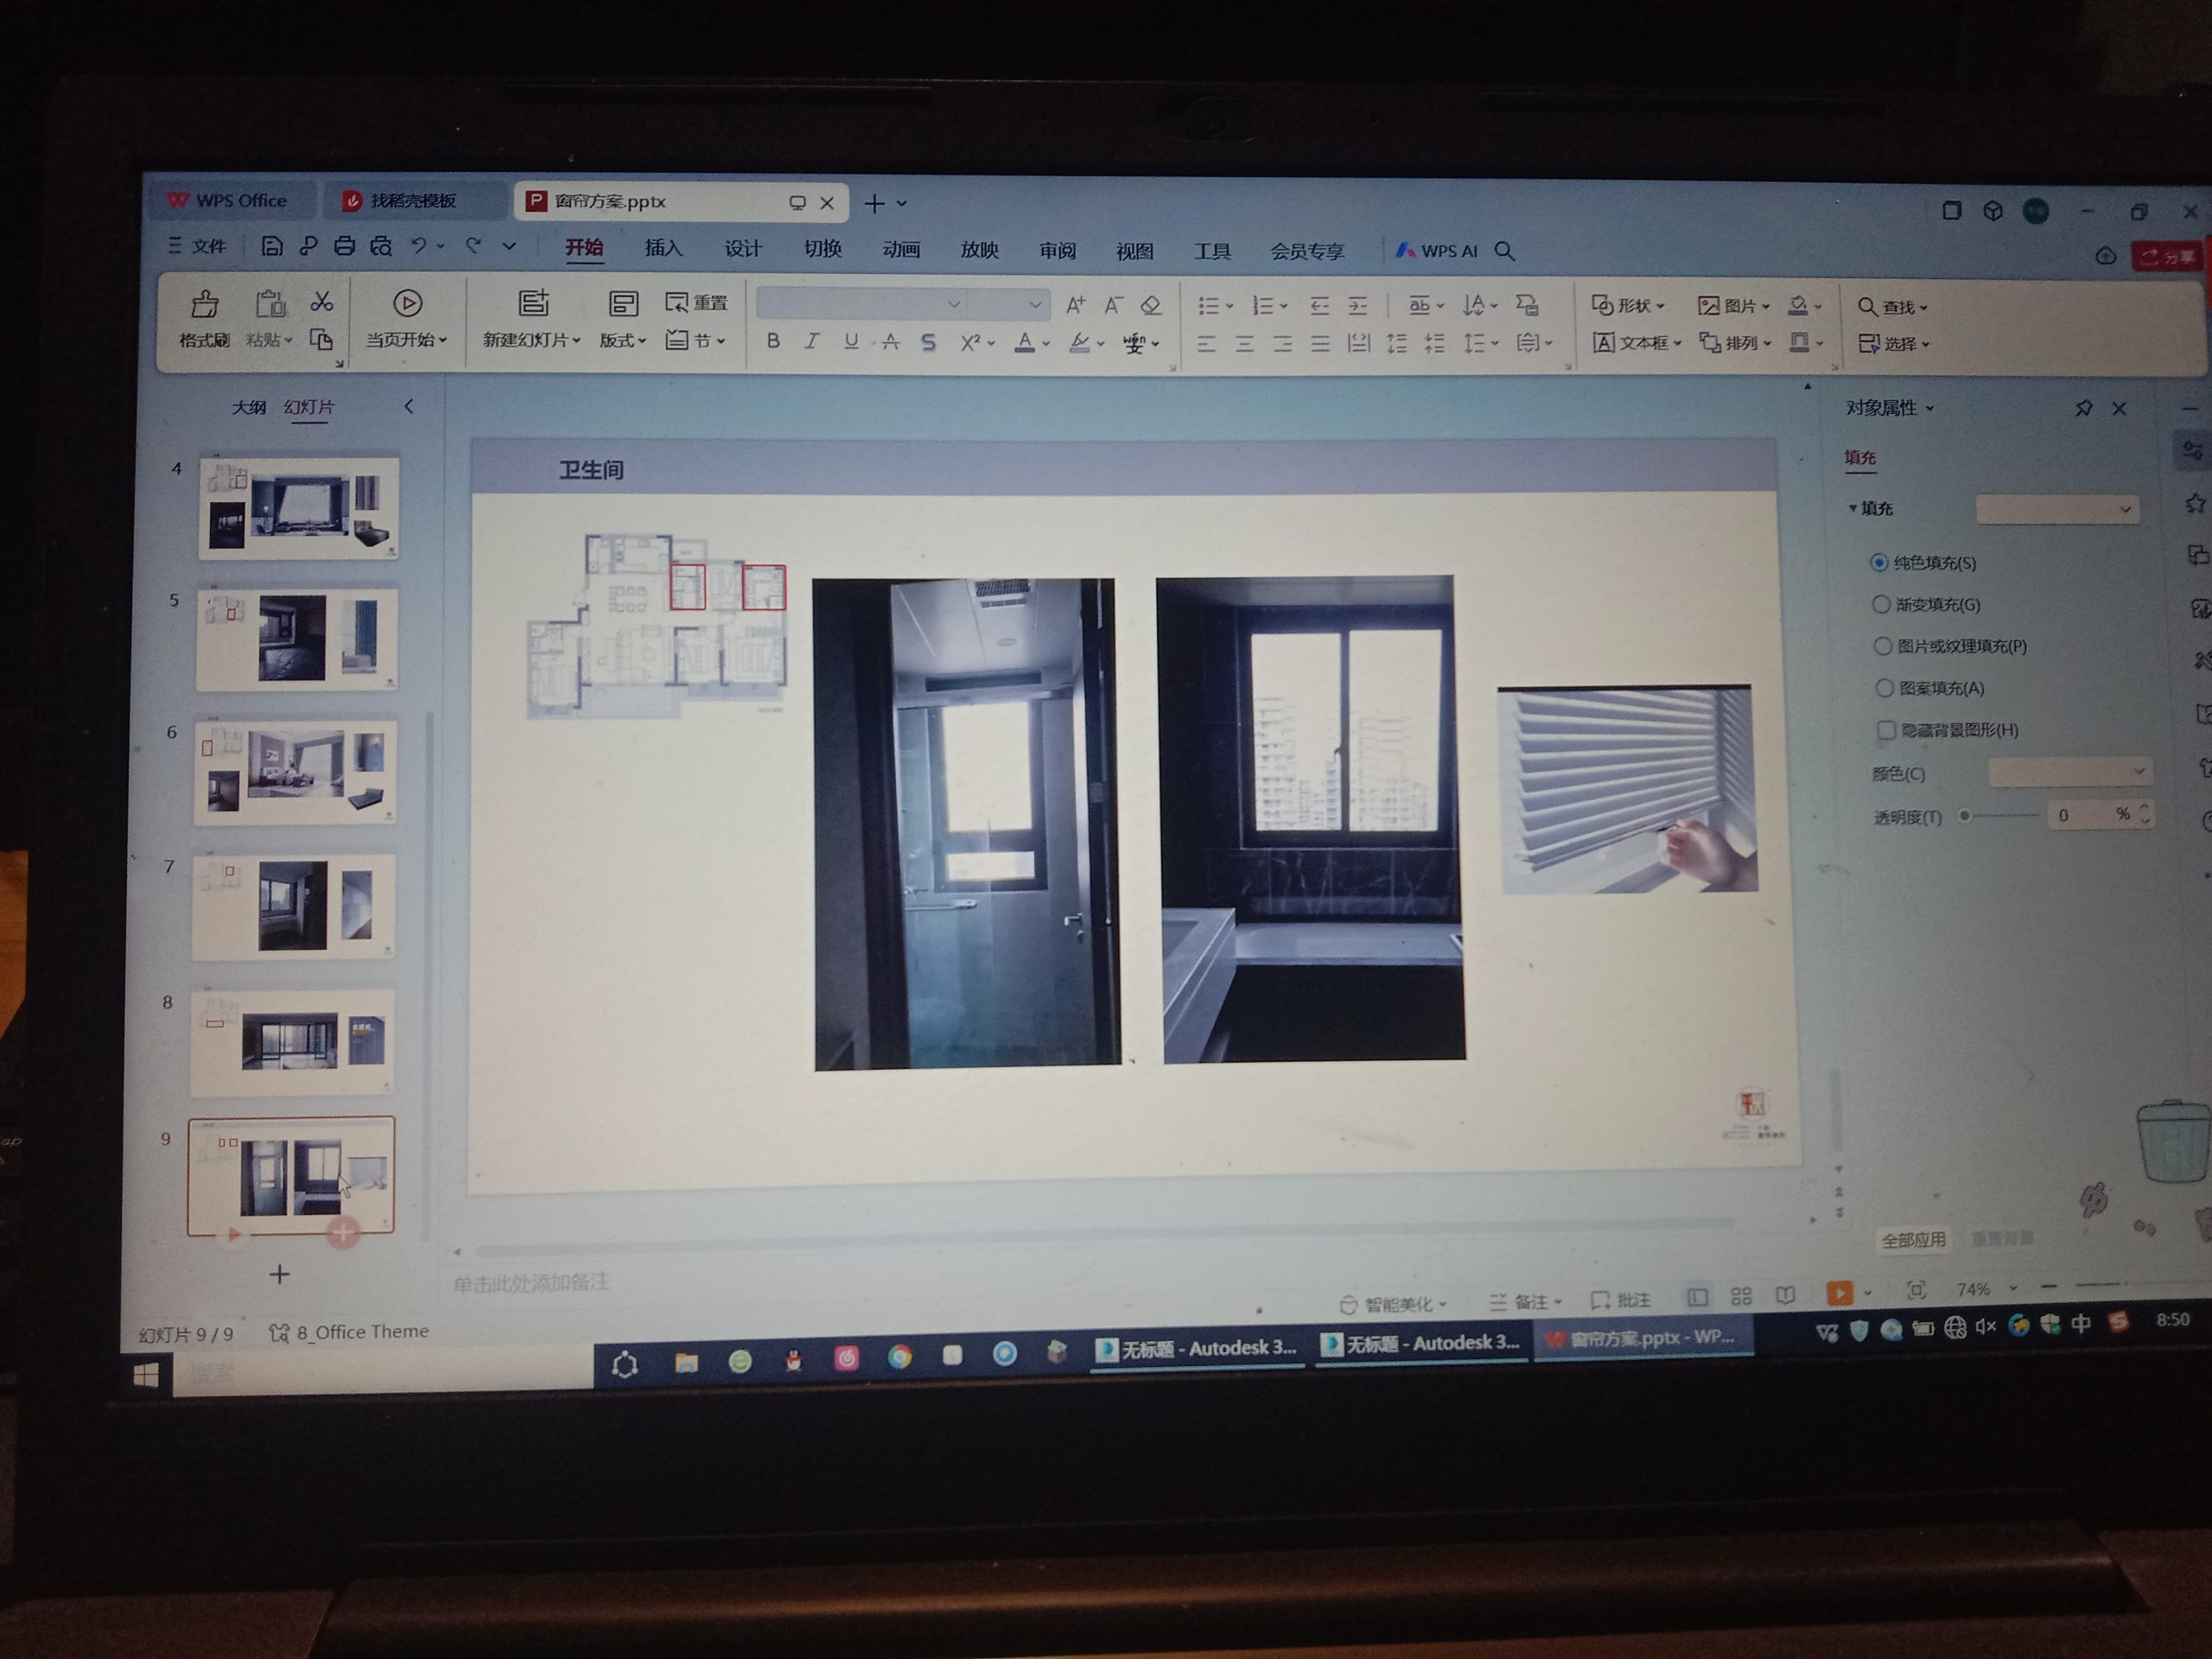Click Apply to All (全部应用) button
Viewport: 2212px width, 1659px height.
[x=1912, y=1240]
